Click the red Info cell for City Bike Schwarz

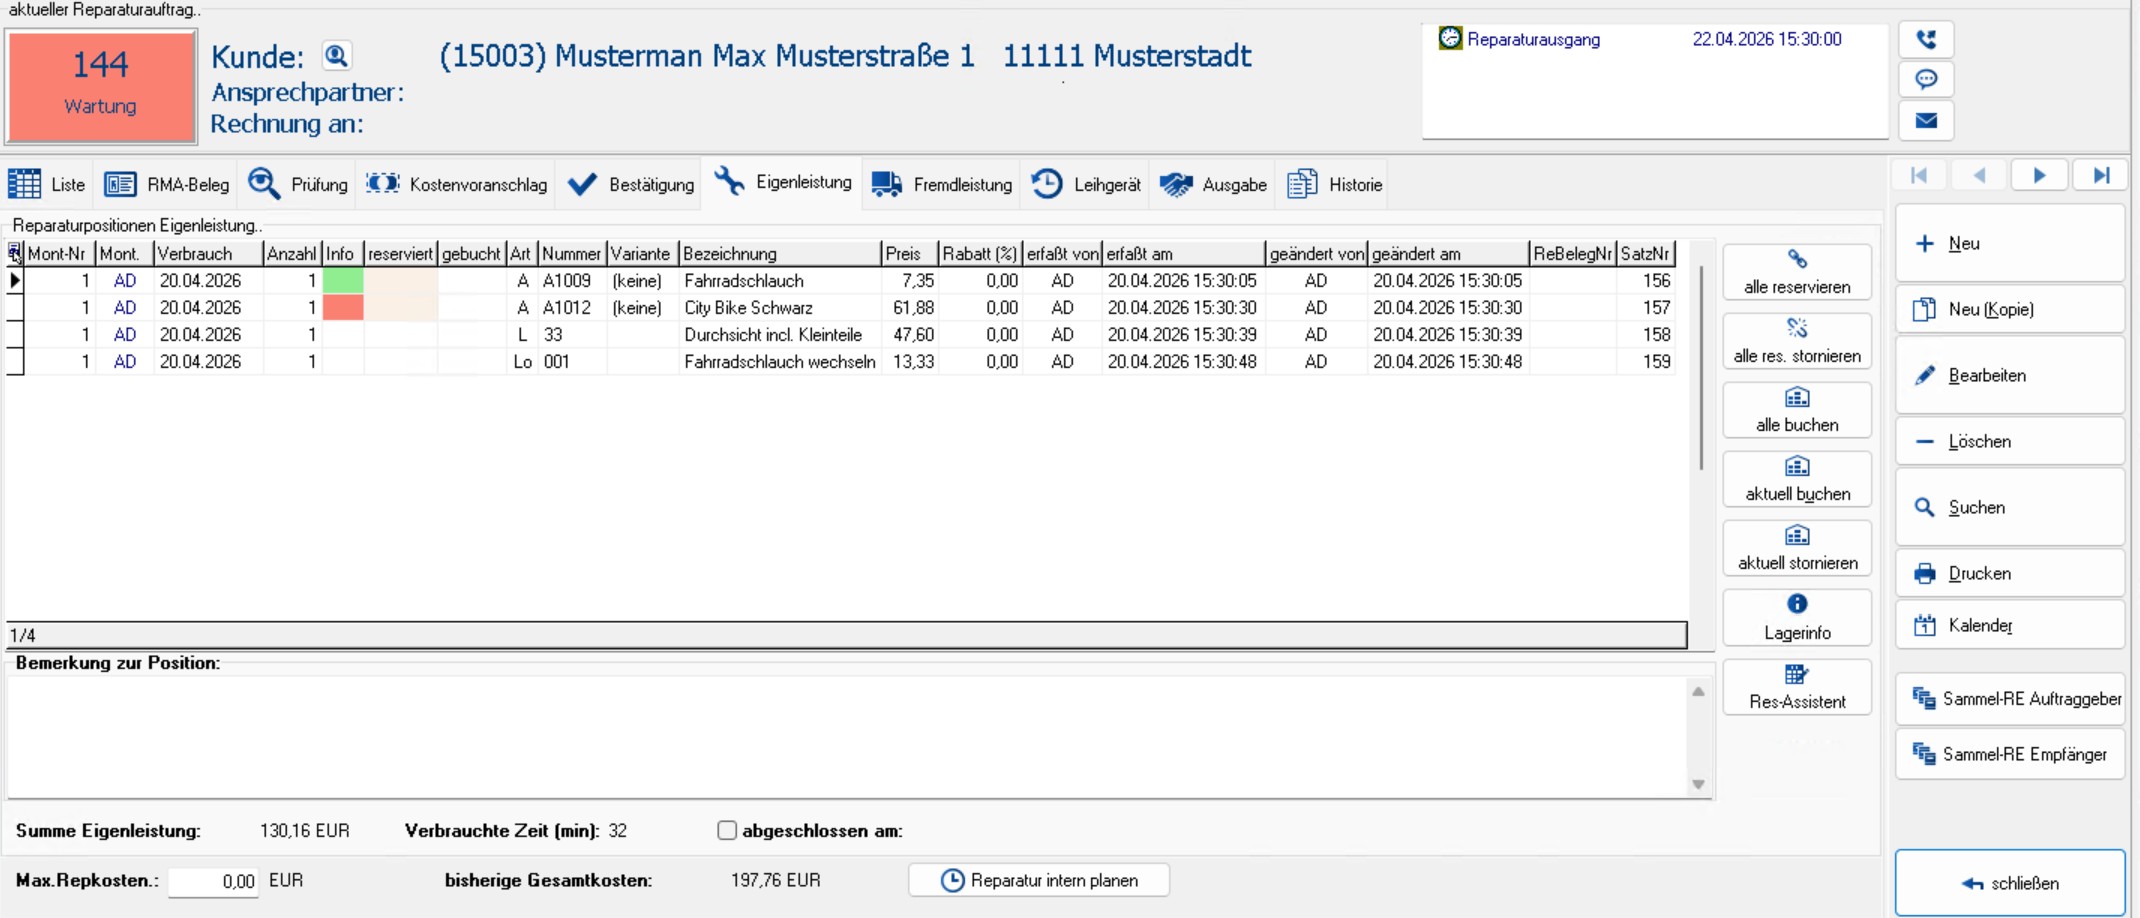pos(343,308)
